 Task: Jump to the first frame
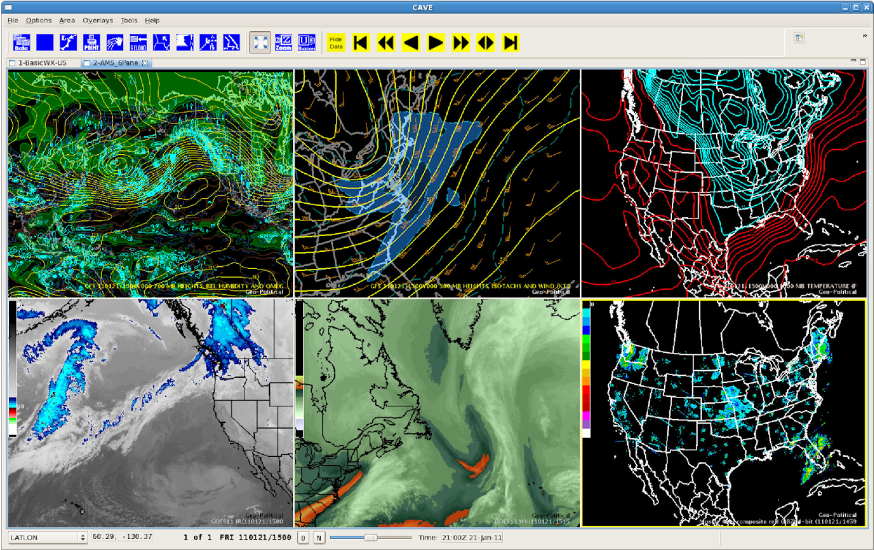coord(361,42)
